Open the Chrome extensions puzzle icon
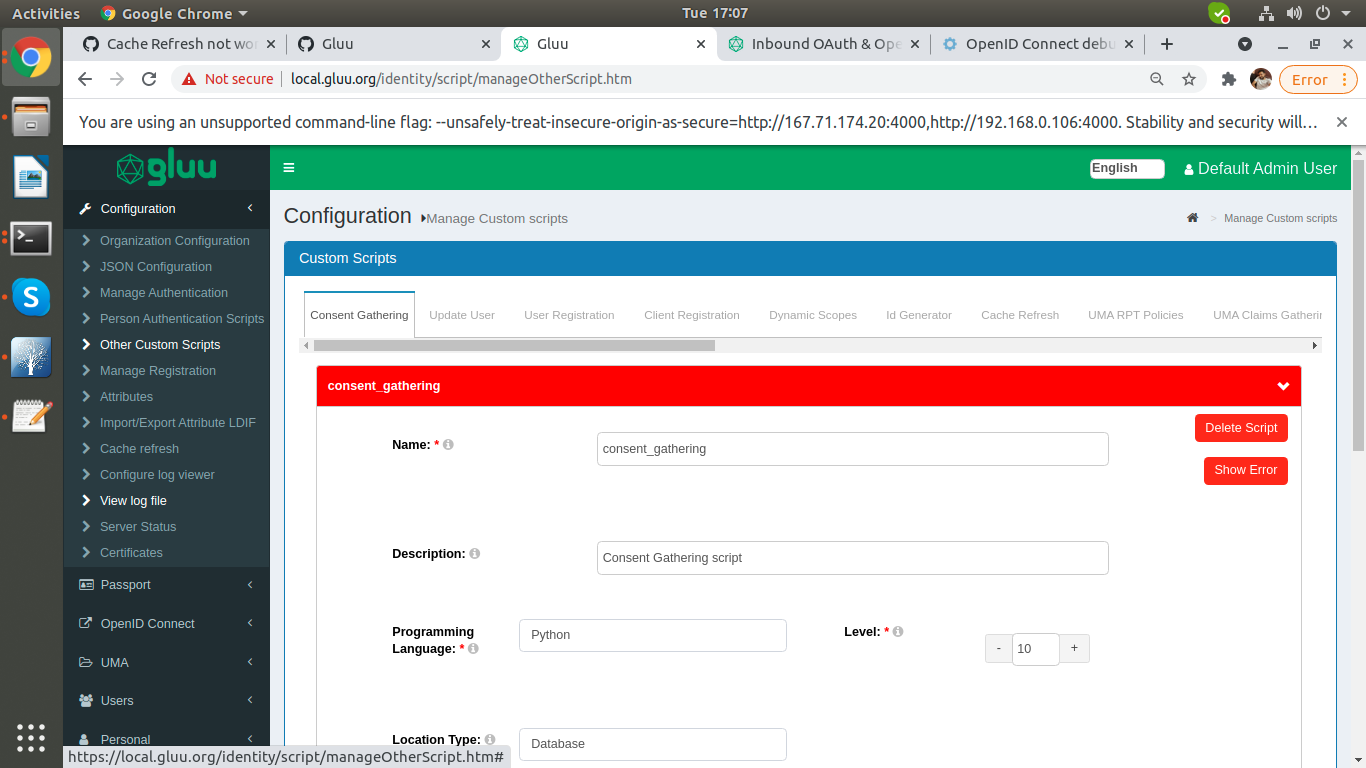 1229,79
